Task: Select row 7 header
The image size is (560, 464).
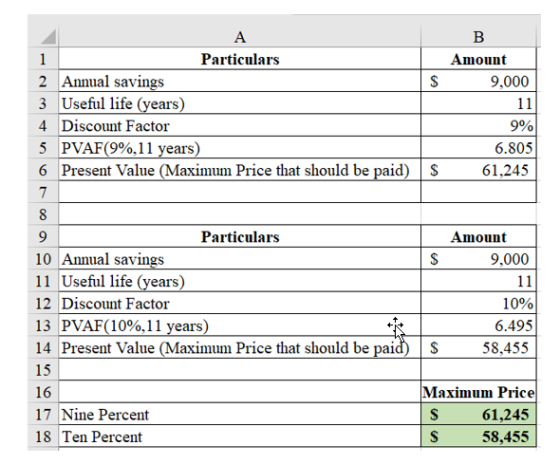Action: point(43,192)
